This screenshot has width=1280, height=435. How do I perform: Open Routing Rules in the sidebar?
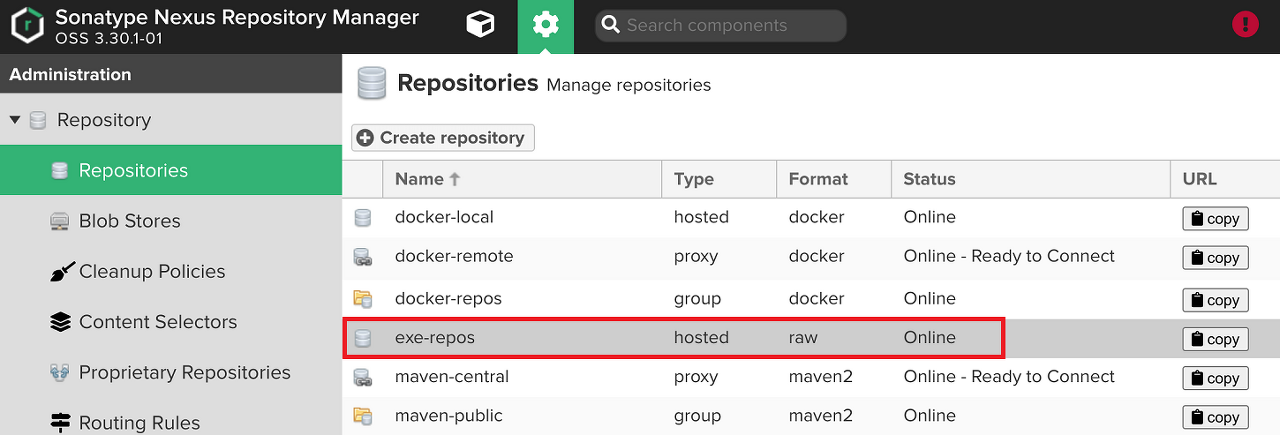coord(171,422)
